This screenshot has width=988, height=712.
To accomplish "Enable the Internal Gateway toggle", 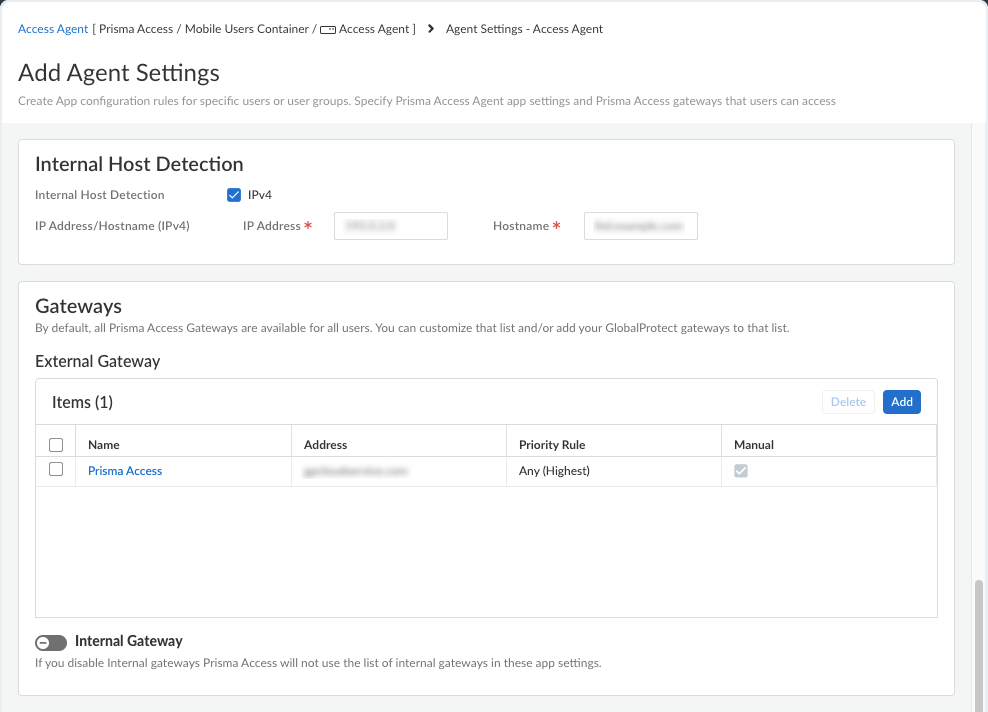I will pos(51,643).
